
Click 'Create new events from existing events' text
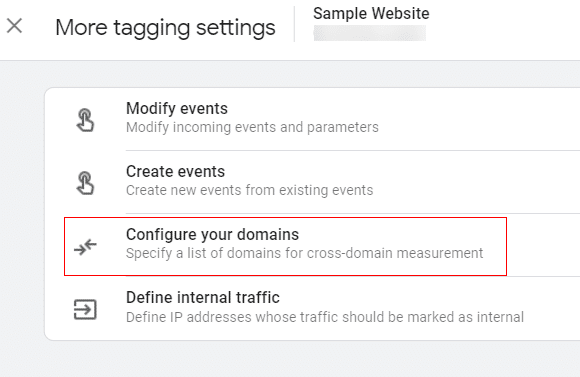(x=250, y=190)
